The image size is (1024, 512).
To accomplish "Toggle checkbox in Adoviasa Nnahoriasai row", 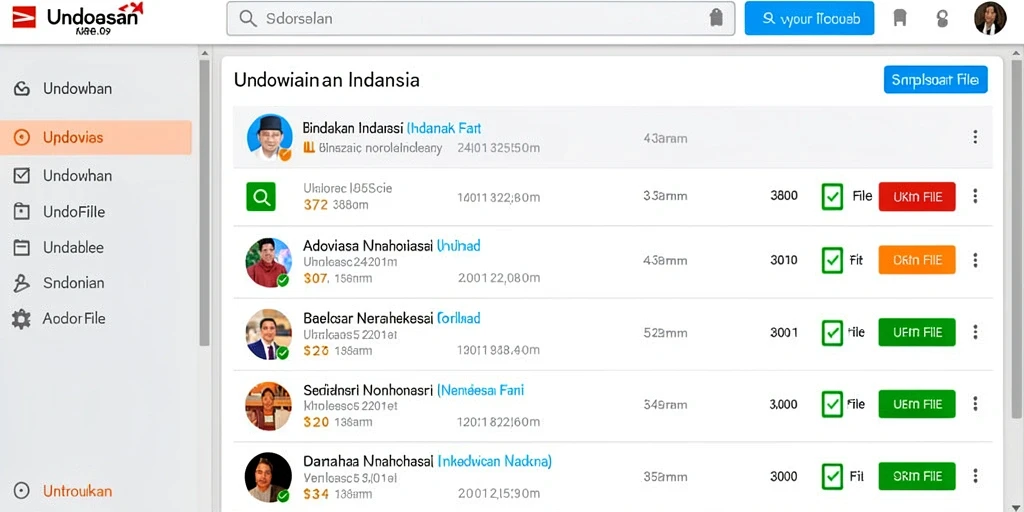I will tap(831, 260).
